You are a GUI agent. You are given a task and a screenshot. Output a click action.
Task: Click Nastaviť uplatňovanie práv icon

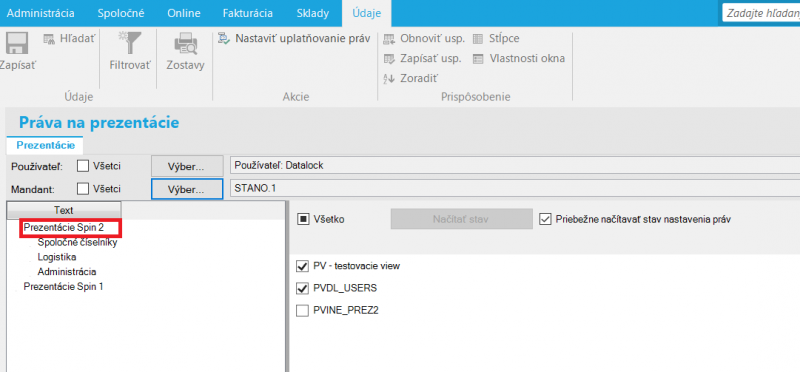pyautogui.click(x=224, y=39)
